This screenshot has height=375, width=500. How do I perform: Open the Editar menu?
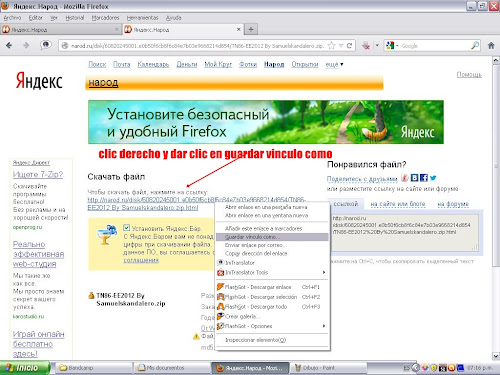[35, 18]
